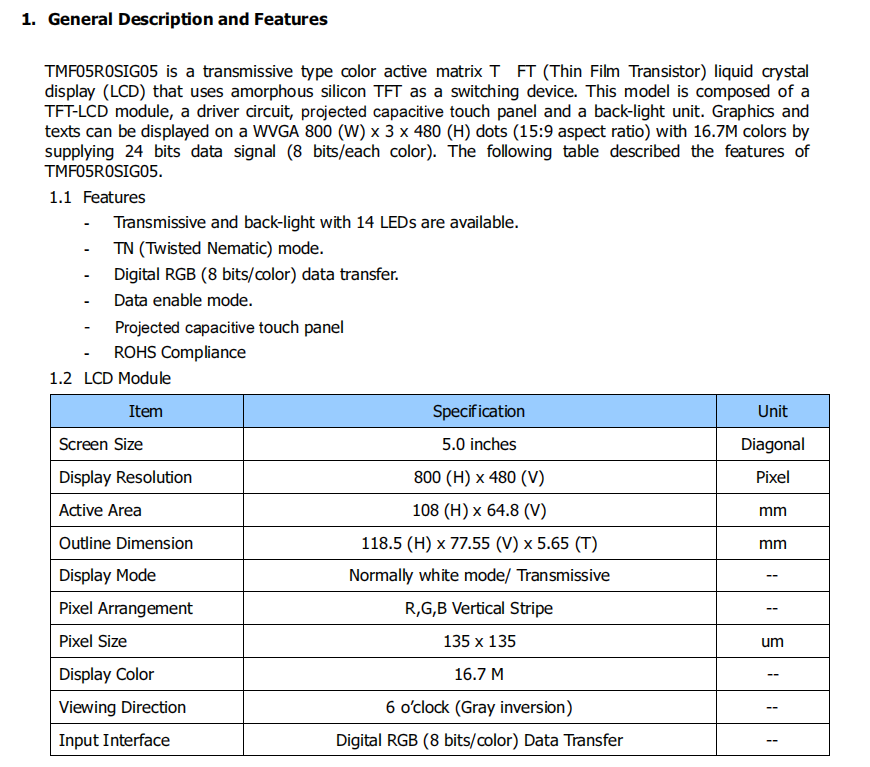Click "6 o'clock (Gray inversion)" value

point(479,708)
